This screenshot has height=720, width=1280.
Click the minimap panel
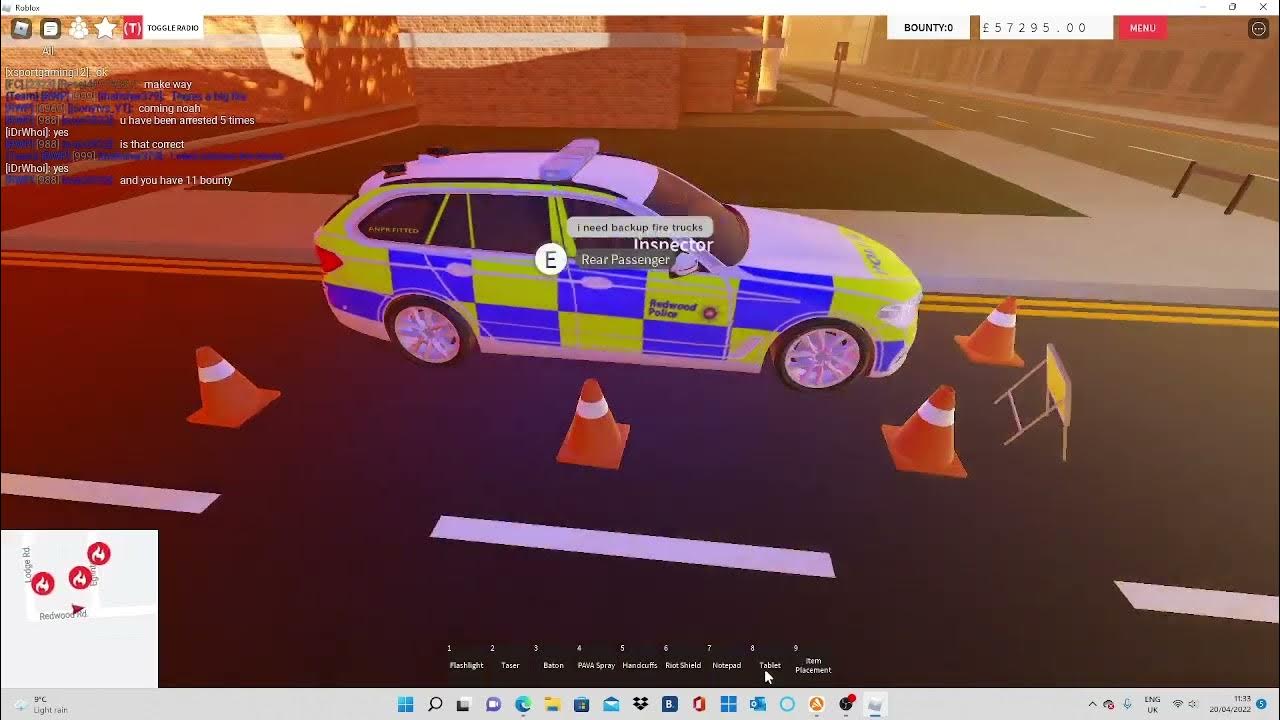(x=79, y=609)
